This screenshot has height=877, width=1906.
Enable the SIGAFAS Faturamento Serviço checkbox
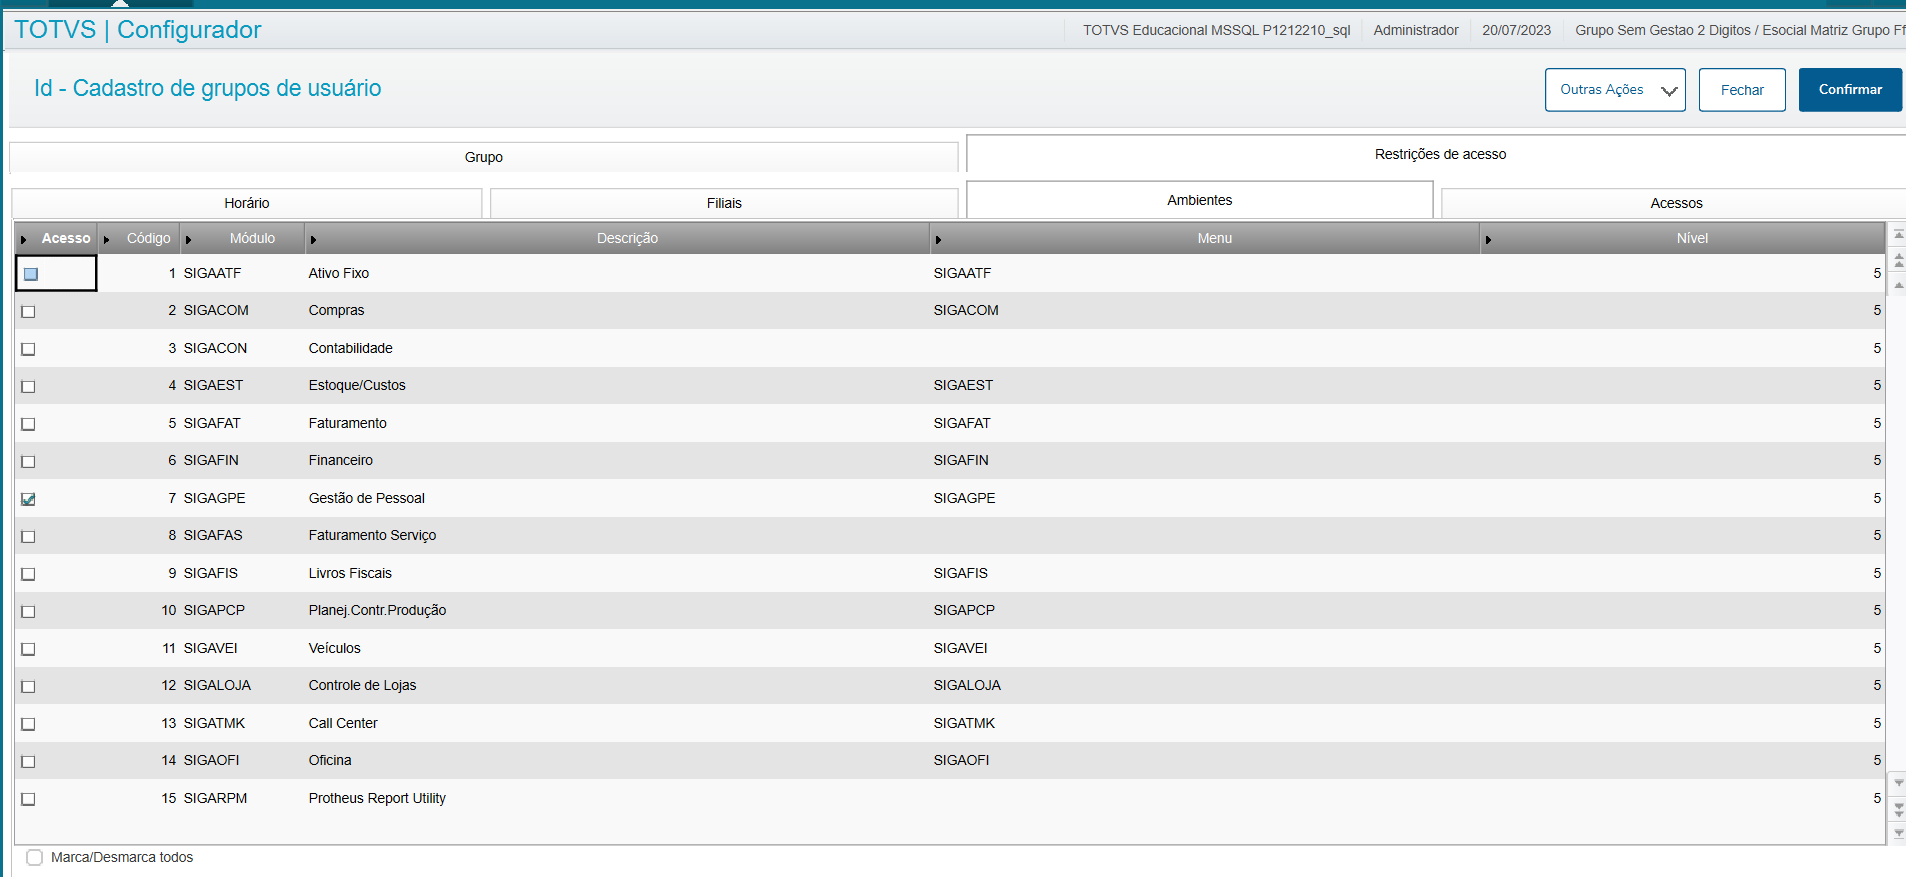click(28, 537)
